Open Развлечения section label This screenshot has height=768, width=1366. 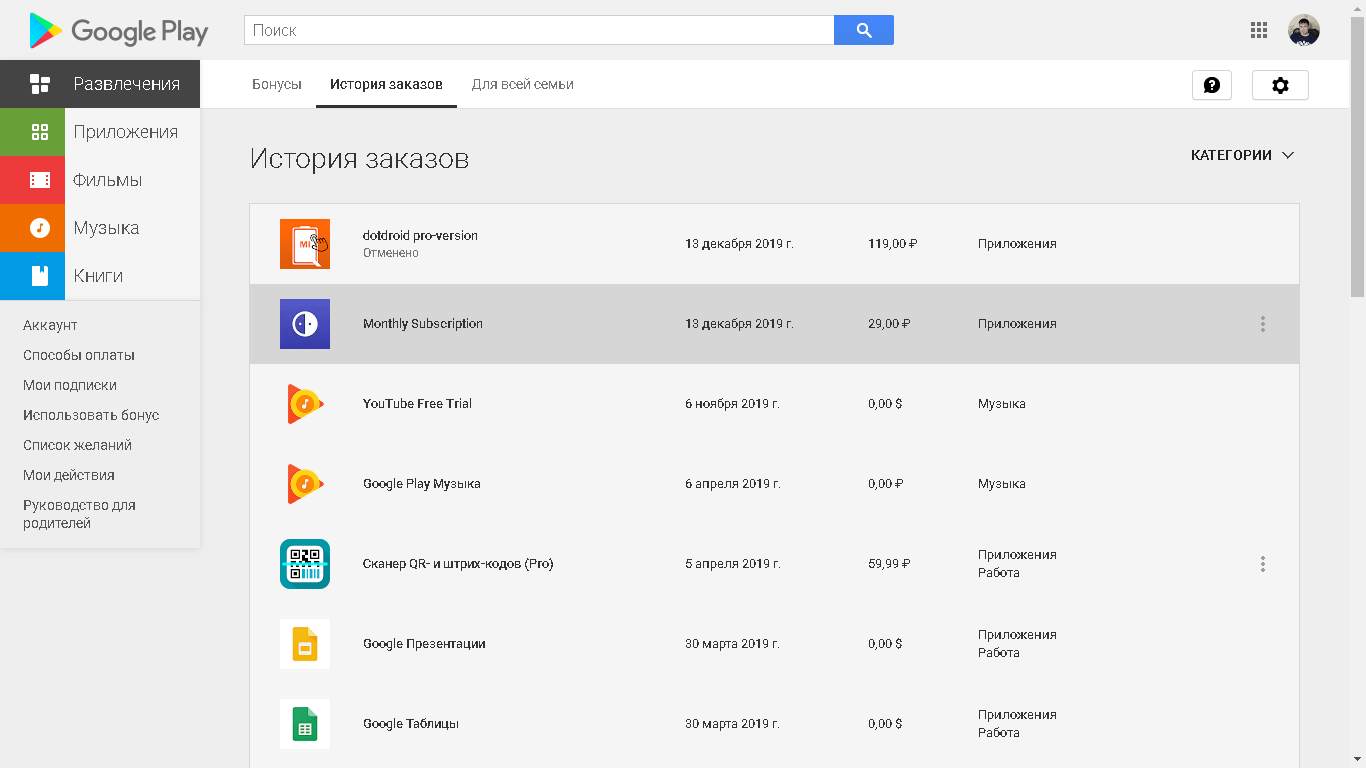126,84
